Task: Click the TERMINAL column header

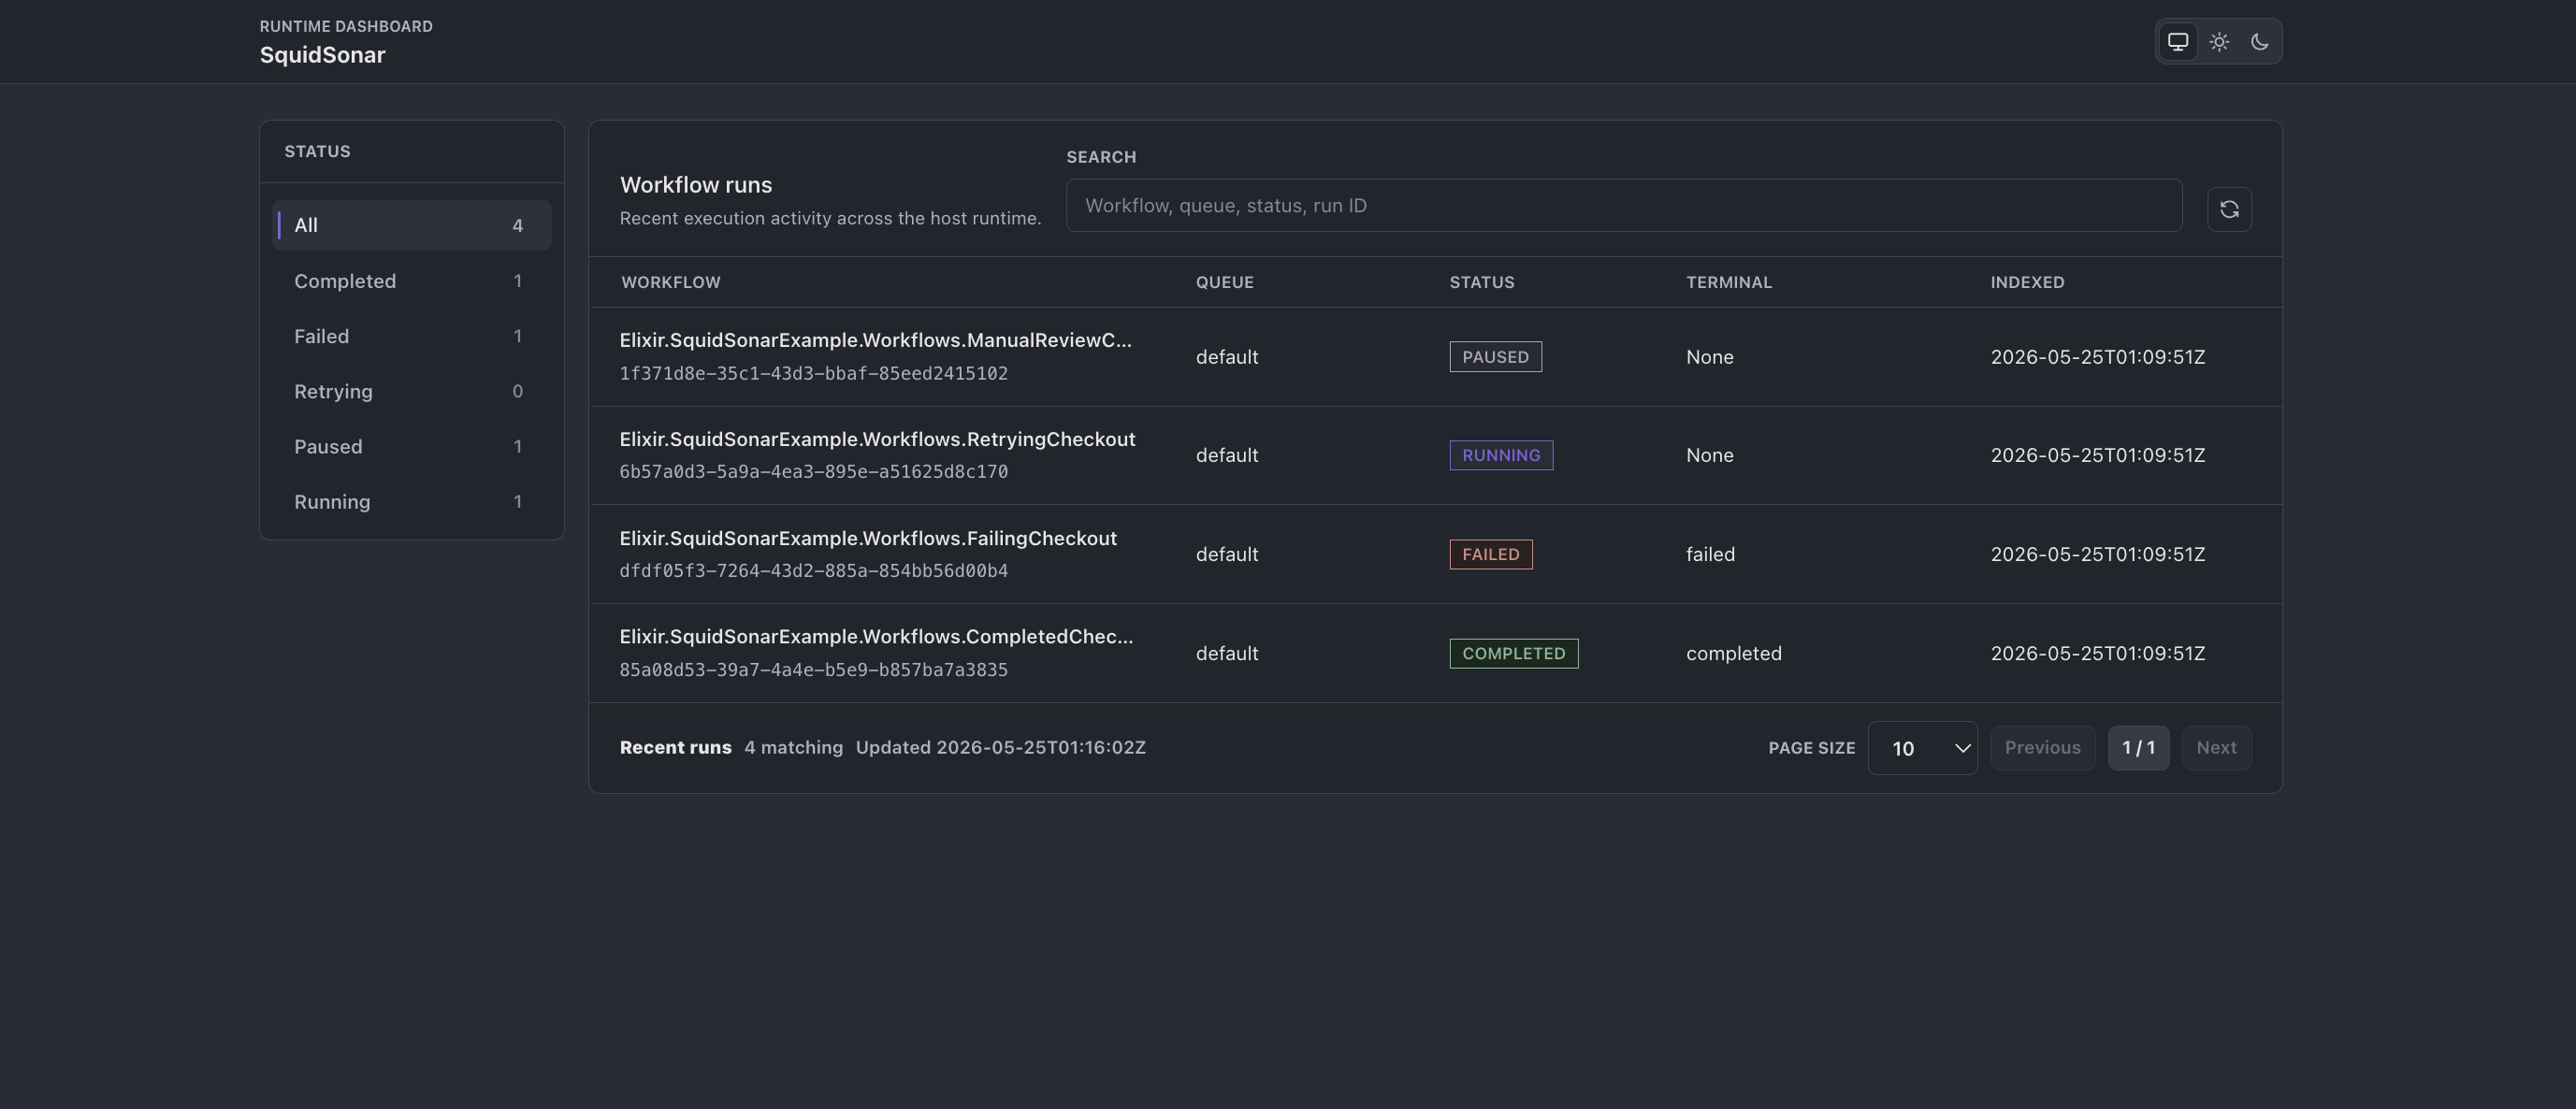Action: click(1728, 282)
